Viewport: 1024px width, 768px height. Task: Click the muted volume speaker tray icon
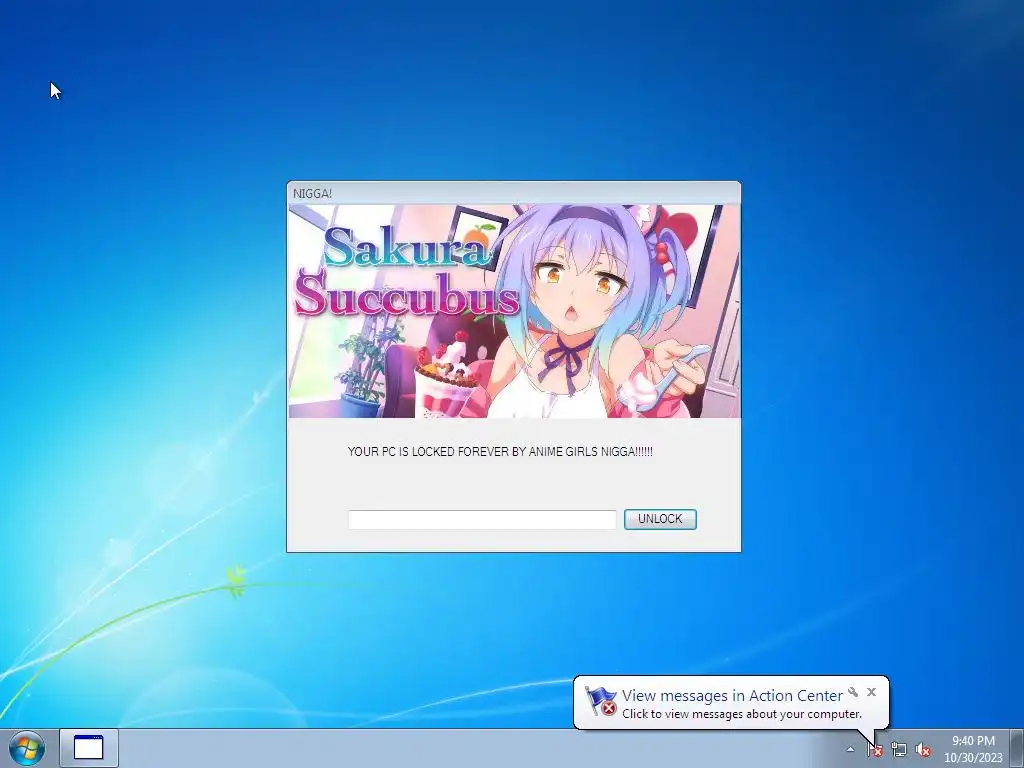pyautogui.click(x=923, y=750)
